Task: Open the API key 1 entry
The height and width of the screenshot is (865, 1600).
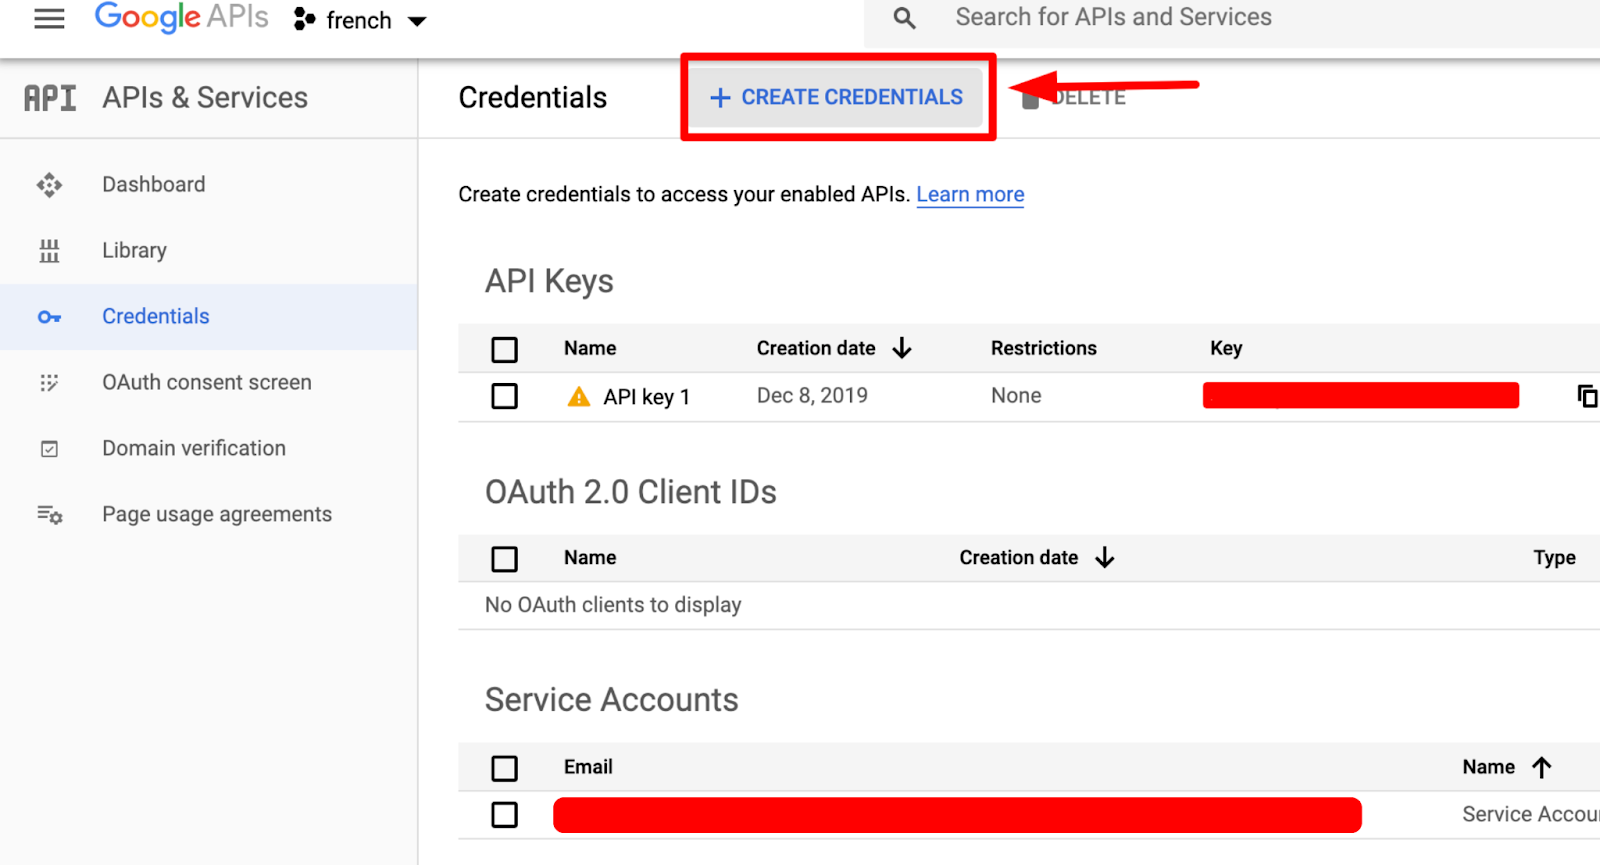Action: point(646,397)
